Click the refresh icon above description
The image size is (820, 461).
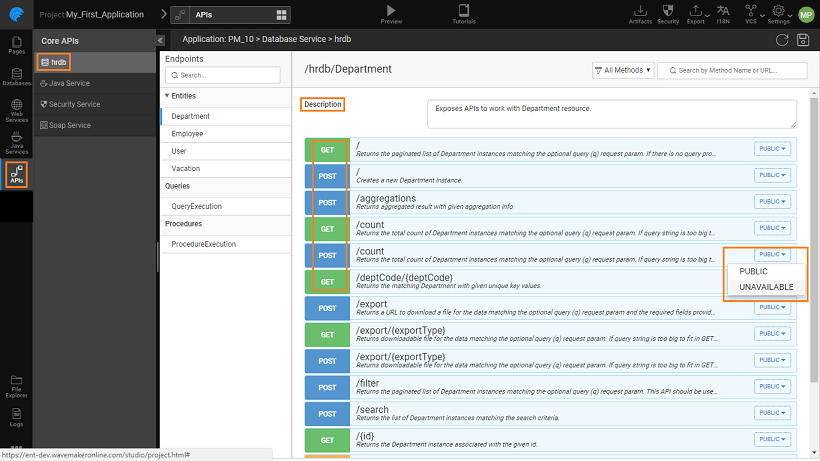tap(782, 39)
